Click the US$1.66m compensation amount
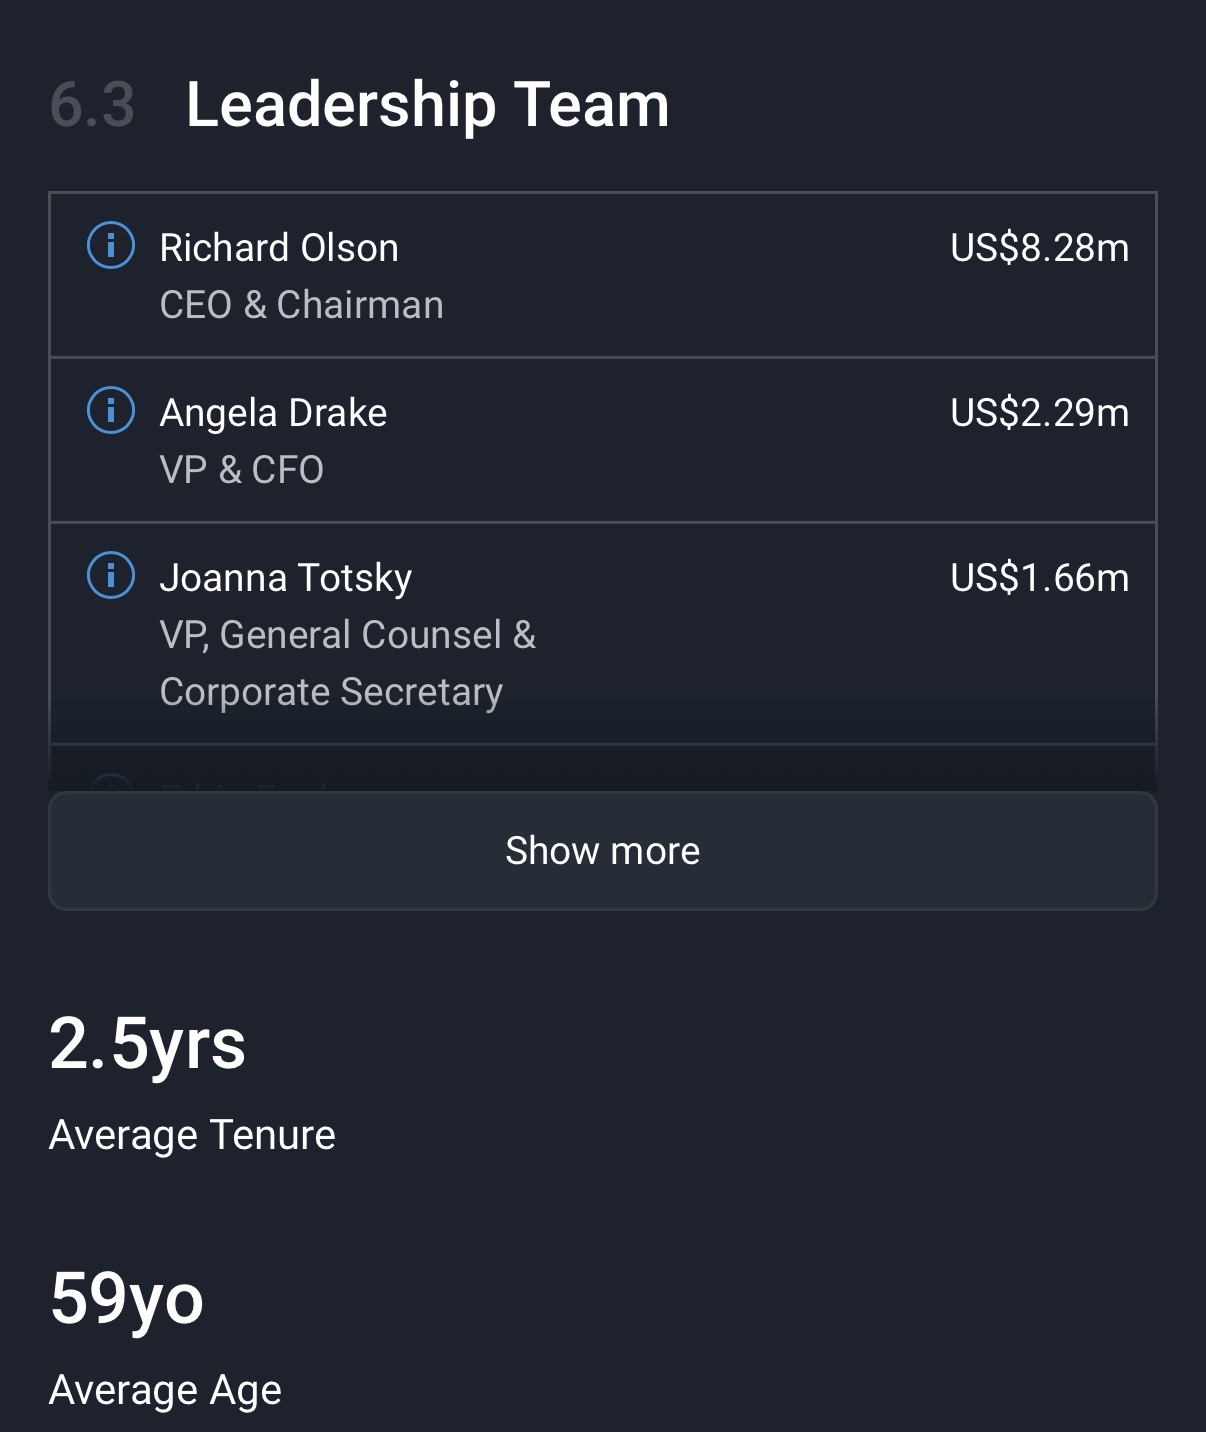1206x1432 pixels. [x=1039, y=578]
